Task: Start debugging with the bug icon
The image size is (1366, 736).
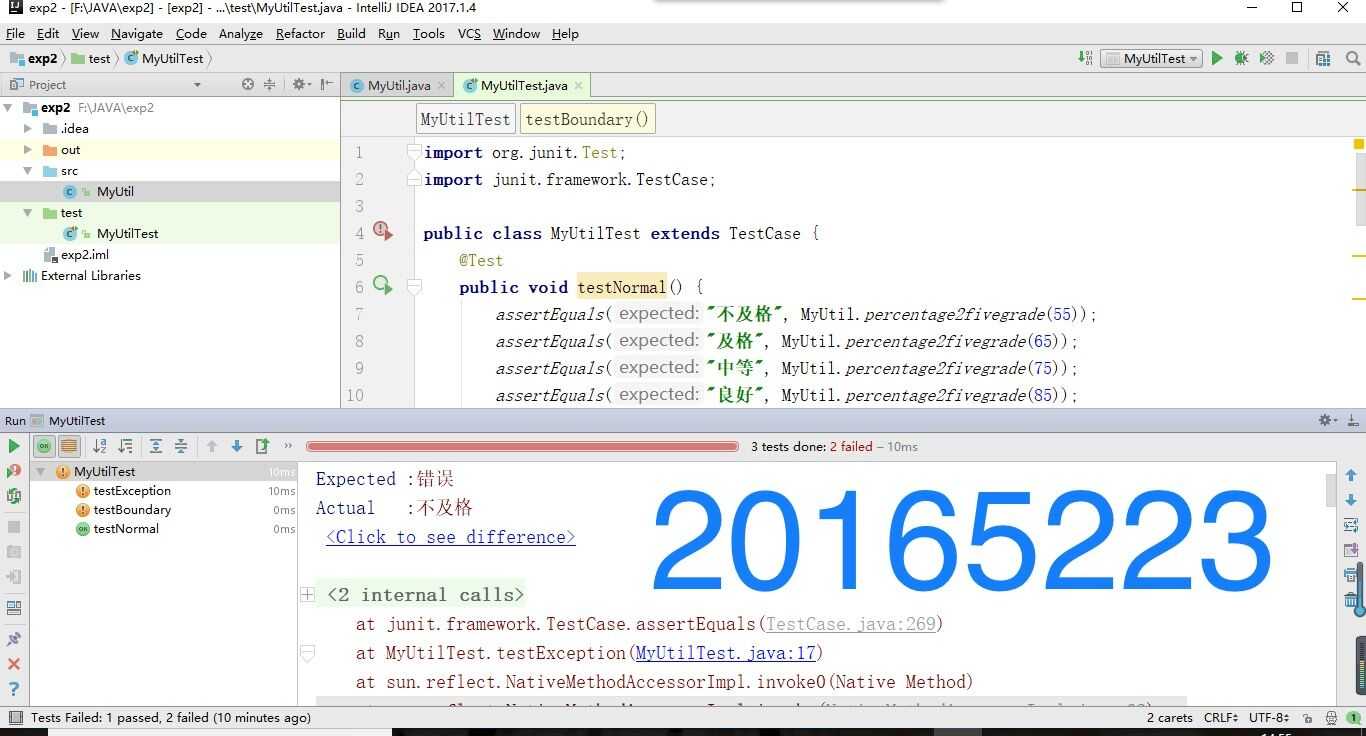Action: click(x=1241, y=59)
